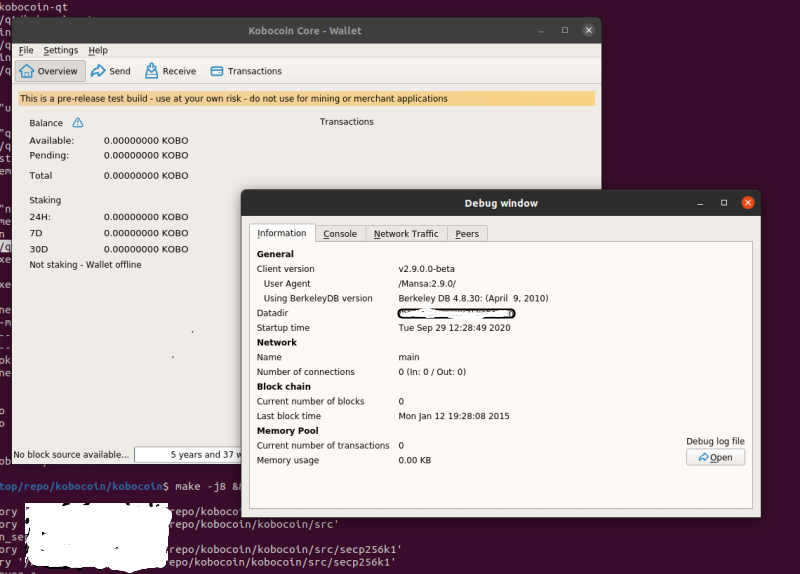
Task: Select the memory usage value 0.00 KB
Action: pyautogui.click(x=414, y=460)
